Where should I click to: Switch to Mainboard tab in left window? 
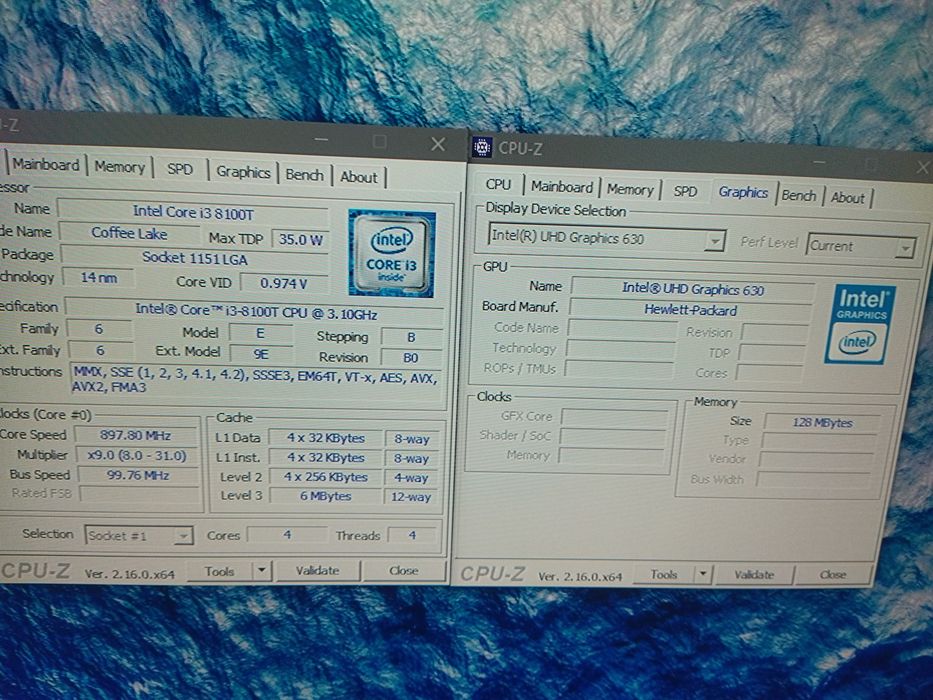(x=46, y=165)
